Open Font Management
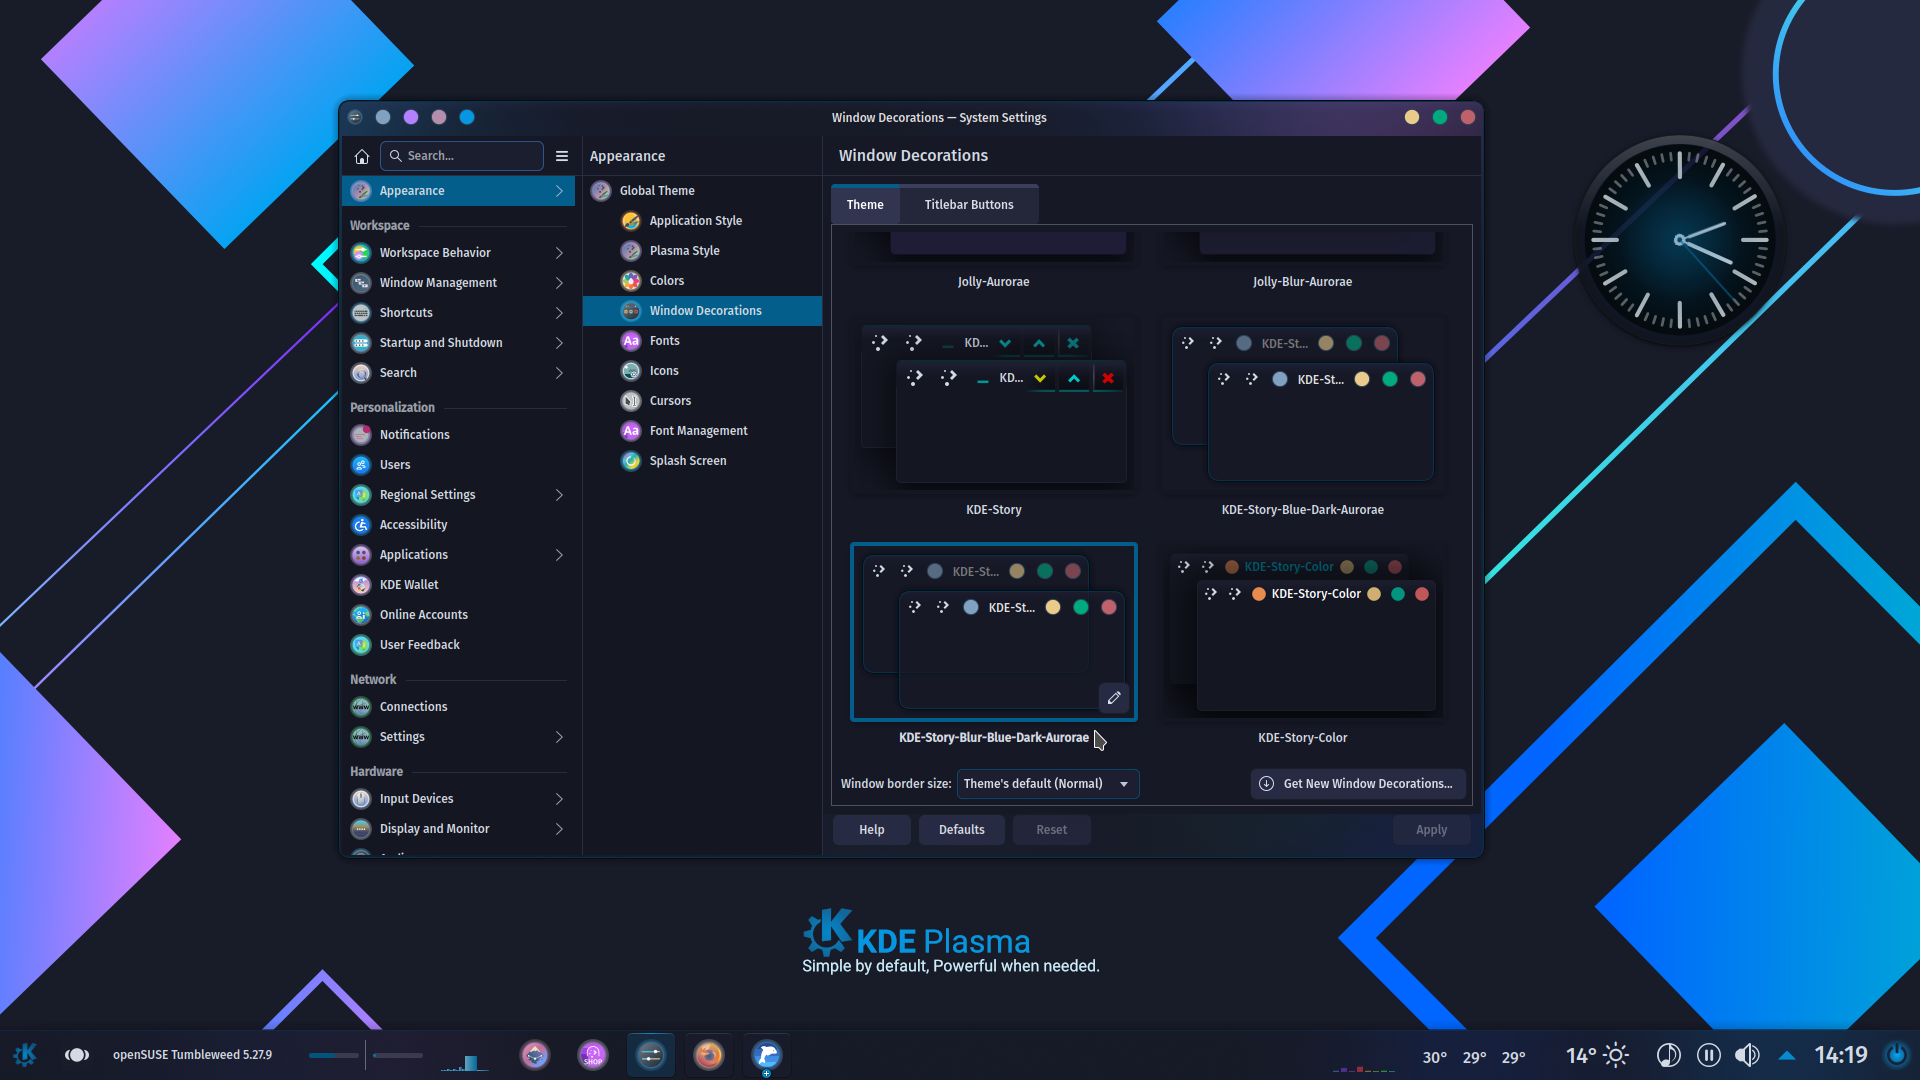Viewport: 1920px width, 1080px height. coord(702,431)
